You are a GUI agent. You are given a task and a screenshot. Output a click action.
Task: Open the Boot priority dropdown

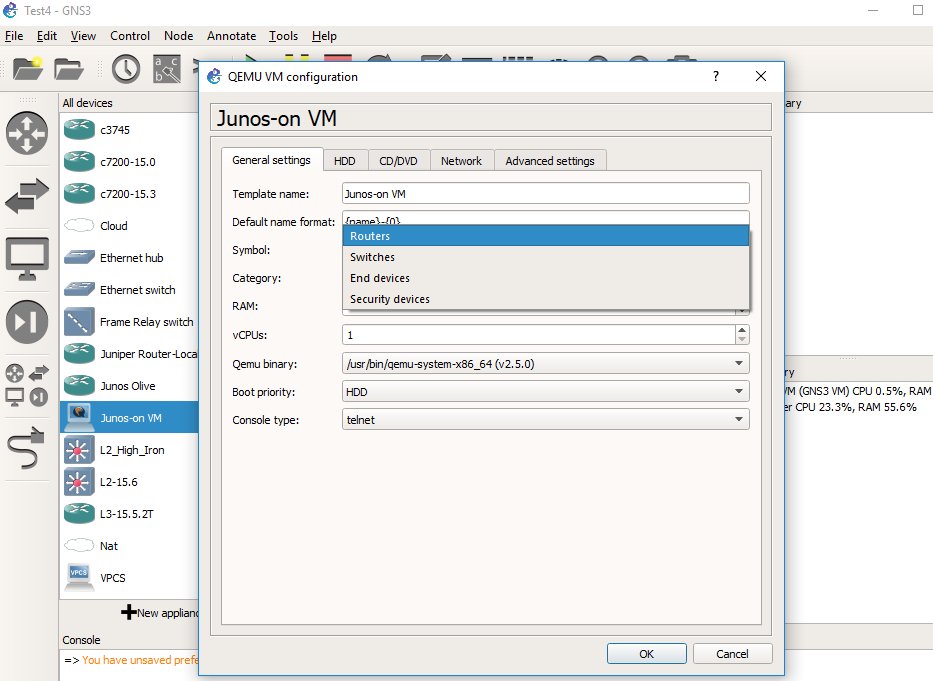(x=546, y=392)
